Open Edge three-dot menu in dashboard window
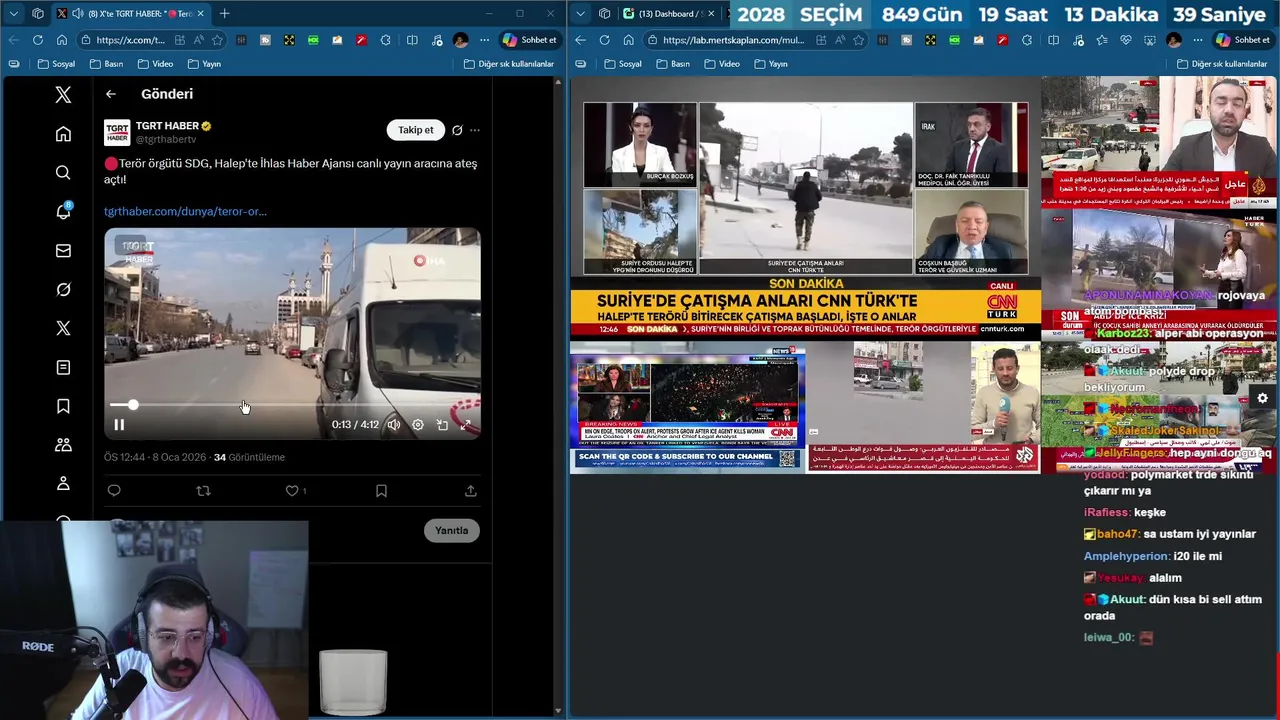 point(1198,40)
